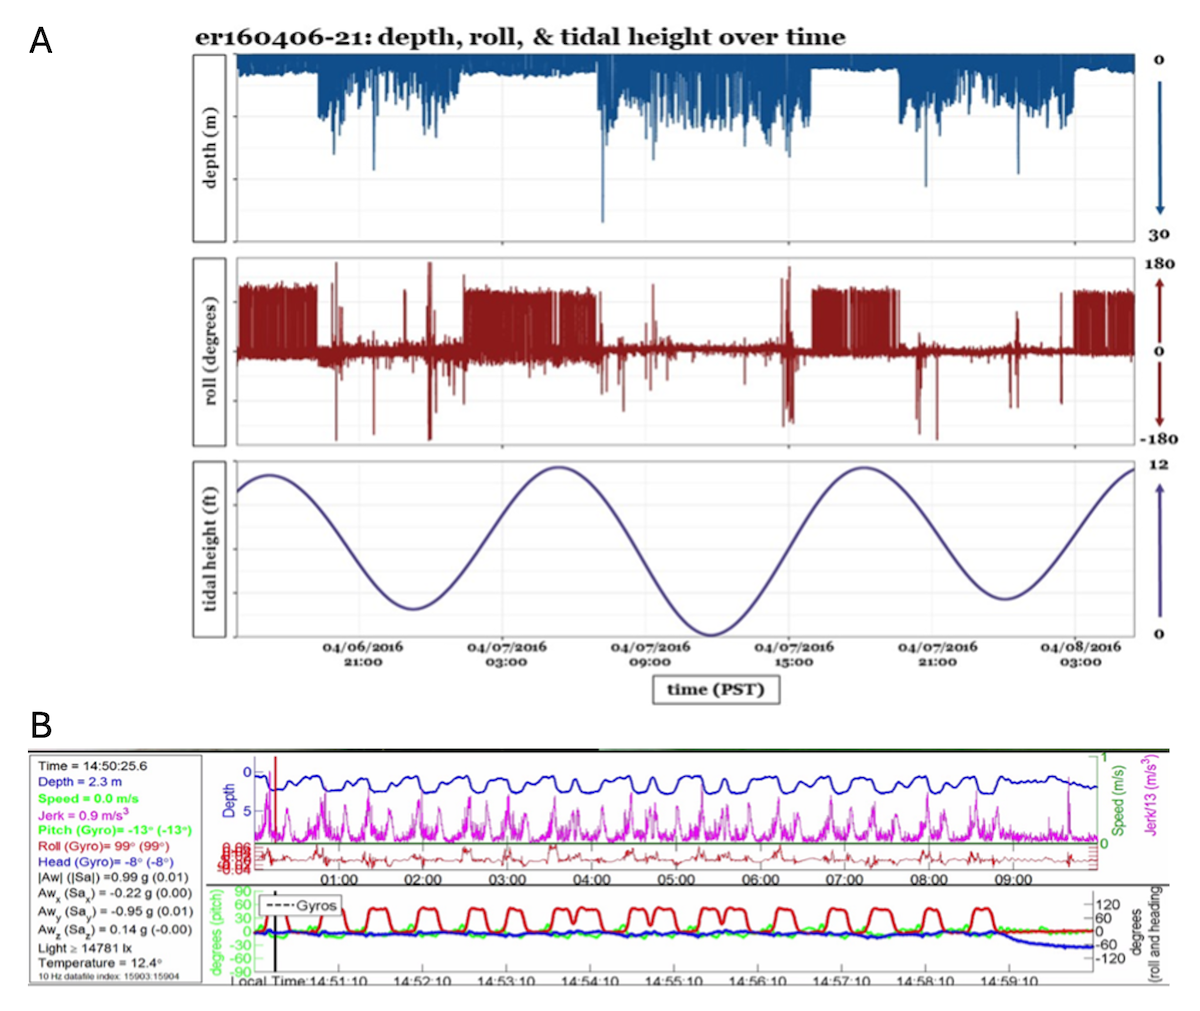
Task: Click the boxed tidal height (ft) axis label
Action: tap(207, 548)
